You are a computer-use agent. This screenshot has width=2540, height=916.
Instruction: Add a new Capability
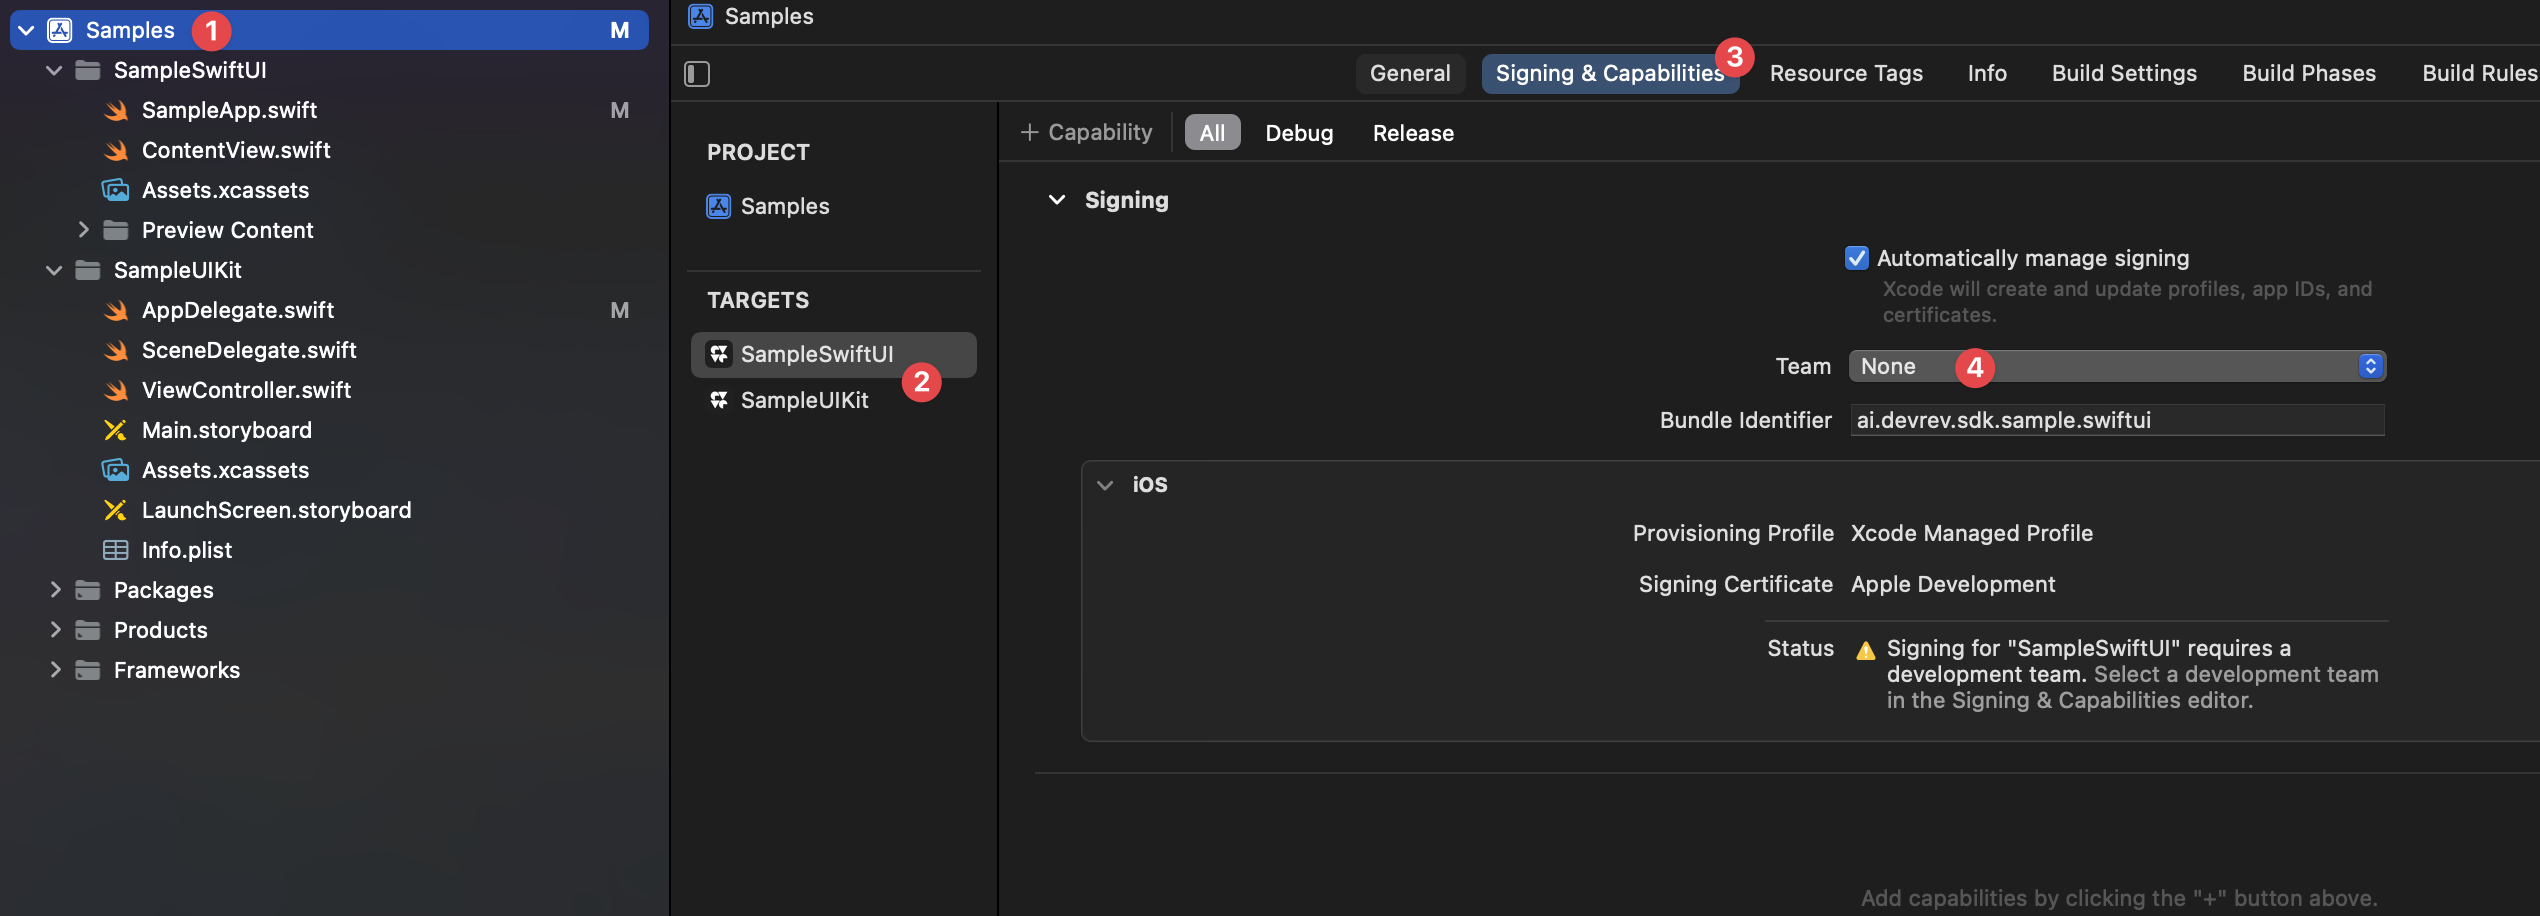point(1086,133)
